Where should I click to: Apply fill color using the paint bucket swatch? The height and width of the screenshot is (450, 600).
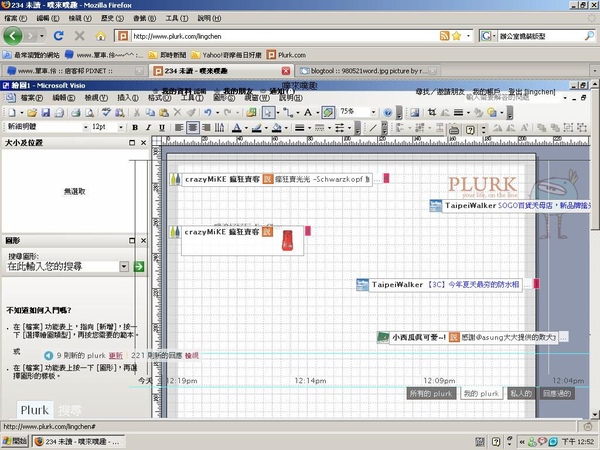tap(277, 128)
